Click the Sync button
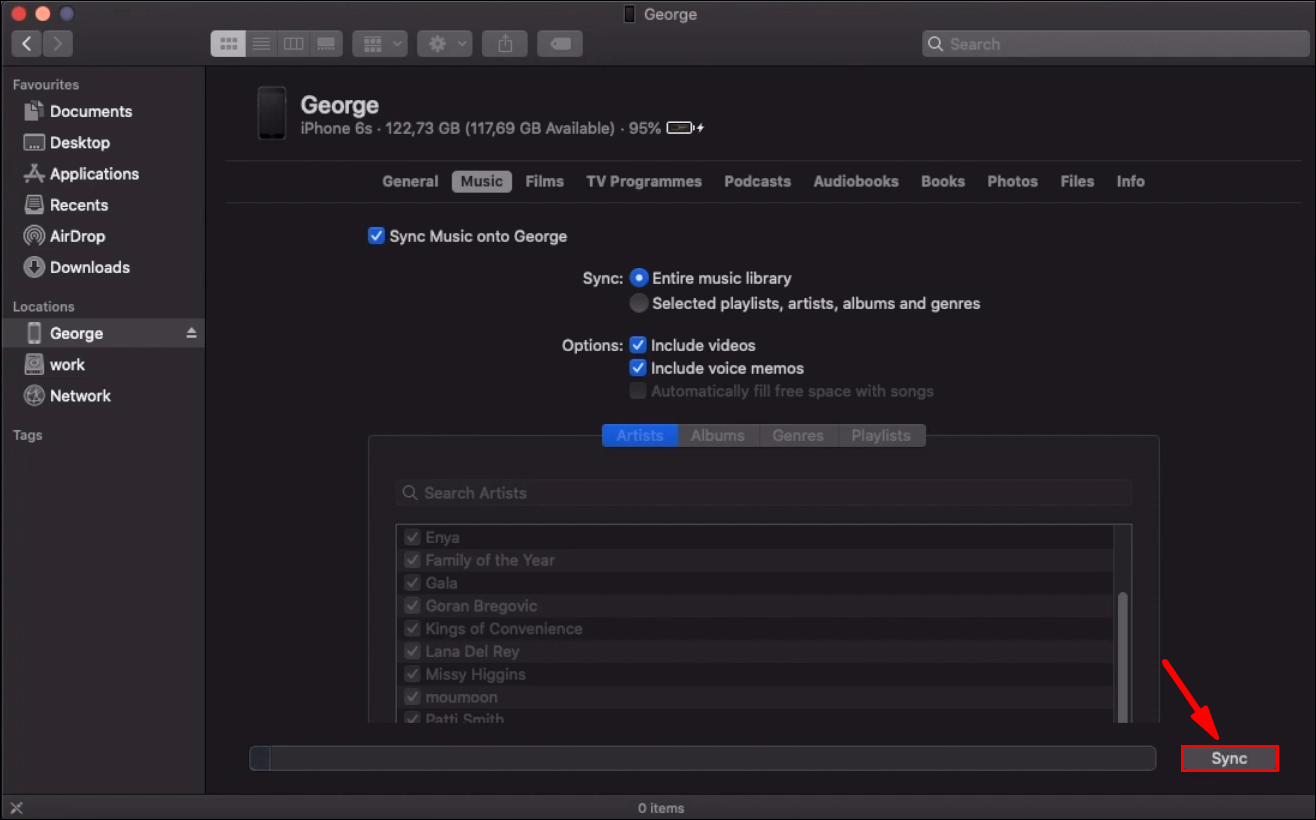The image size is (1316, 820). (x=1230, y=759)
